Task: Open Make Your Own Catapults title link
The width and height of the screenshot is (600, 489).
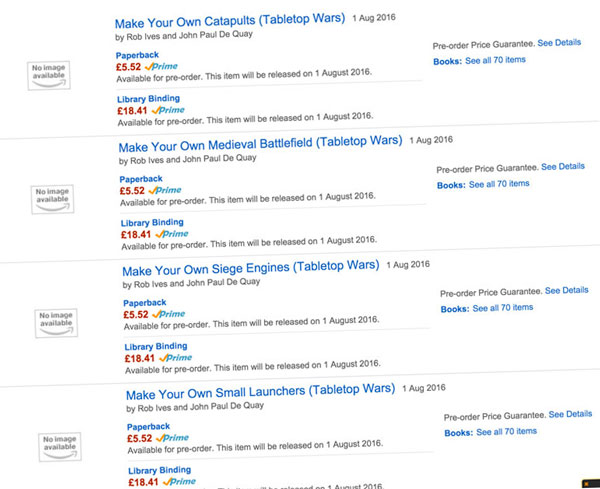Action: (x=230, y=21)
